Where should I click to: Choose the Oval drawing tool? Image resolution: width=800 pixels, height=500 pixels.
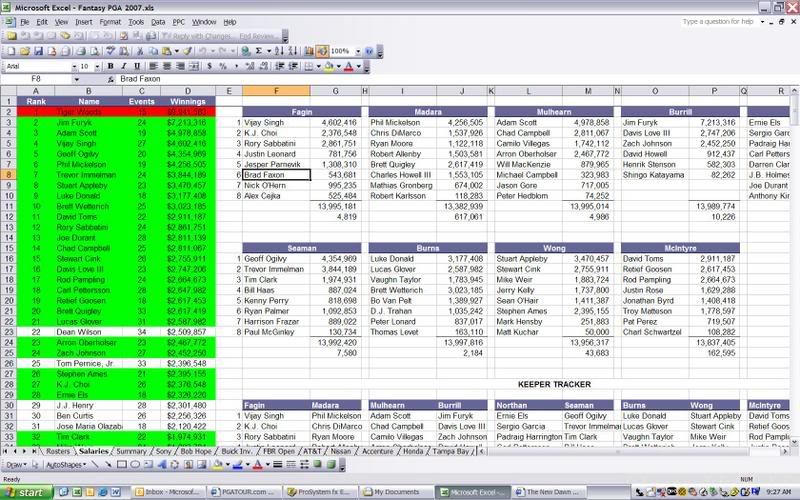coord(135,464)
